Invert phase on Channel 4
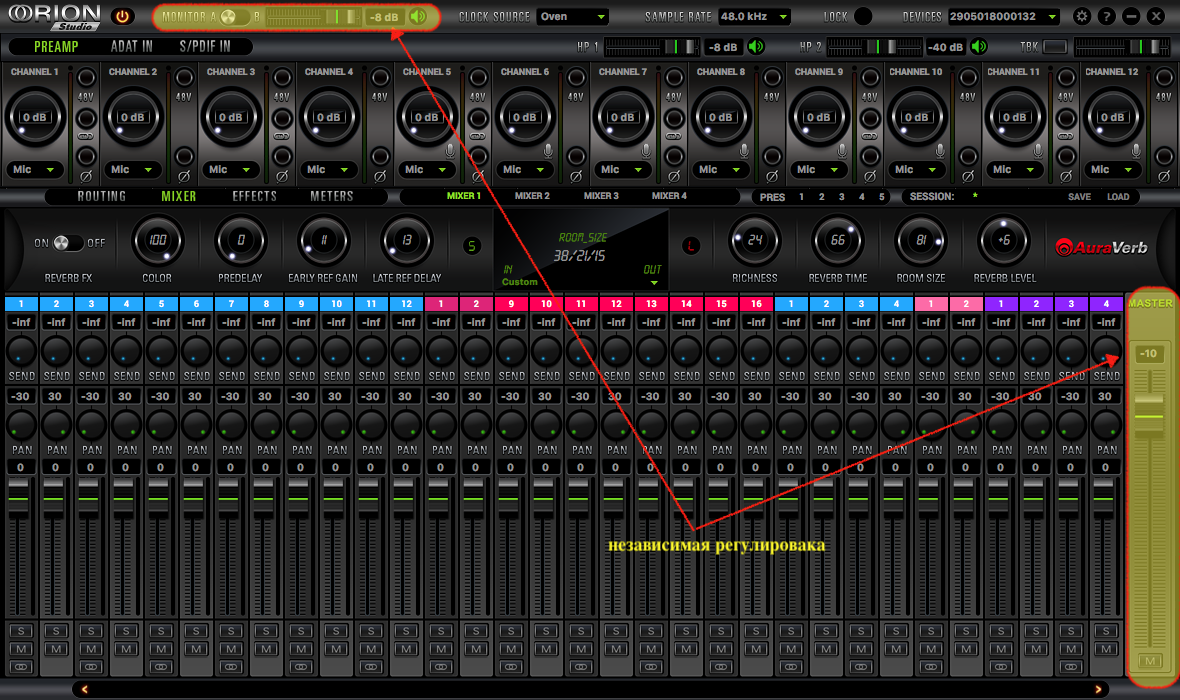The height and width of the screenshot is (700, 1180). [x=379, y=176]
